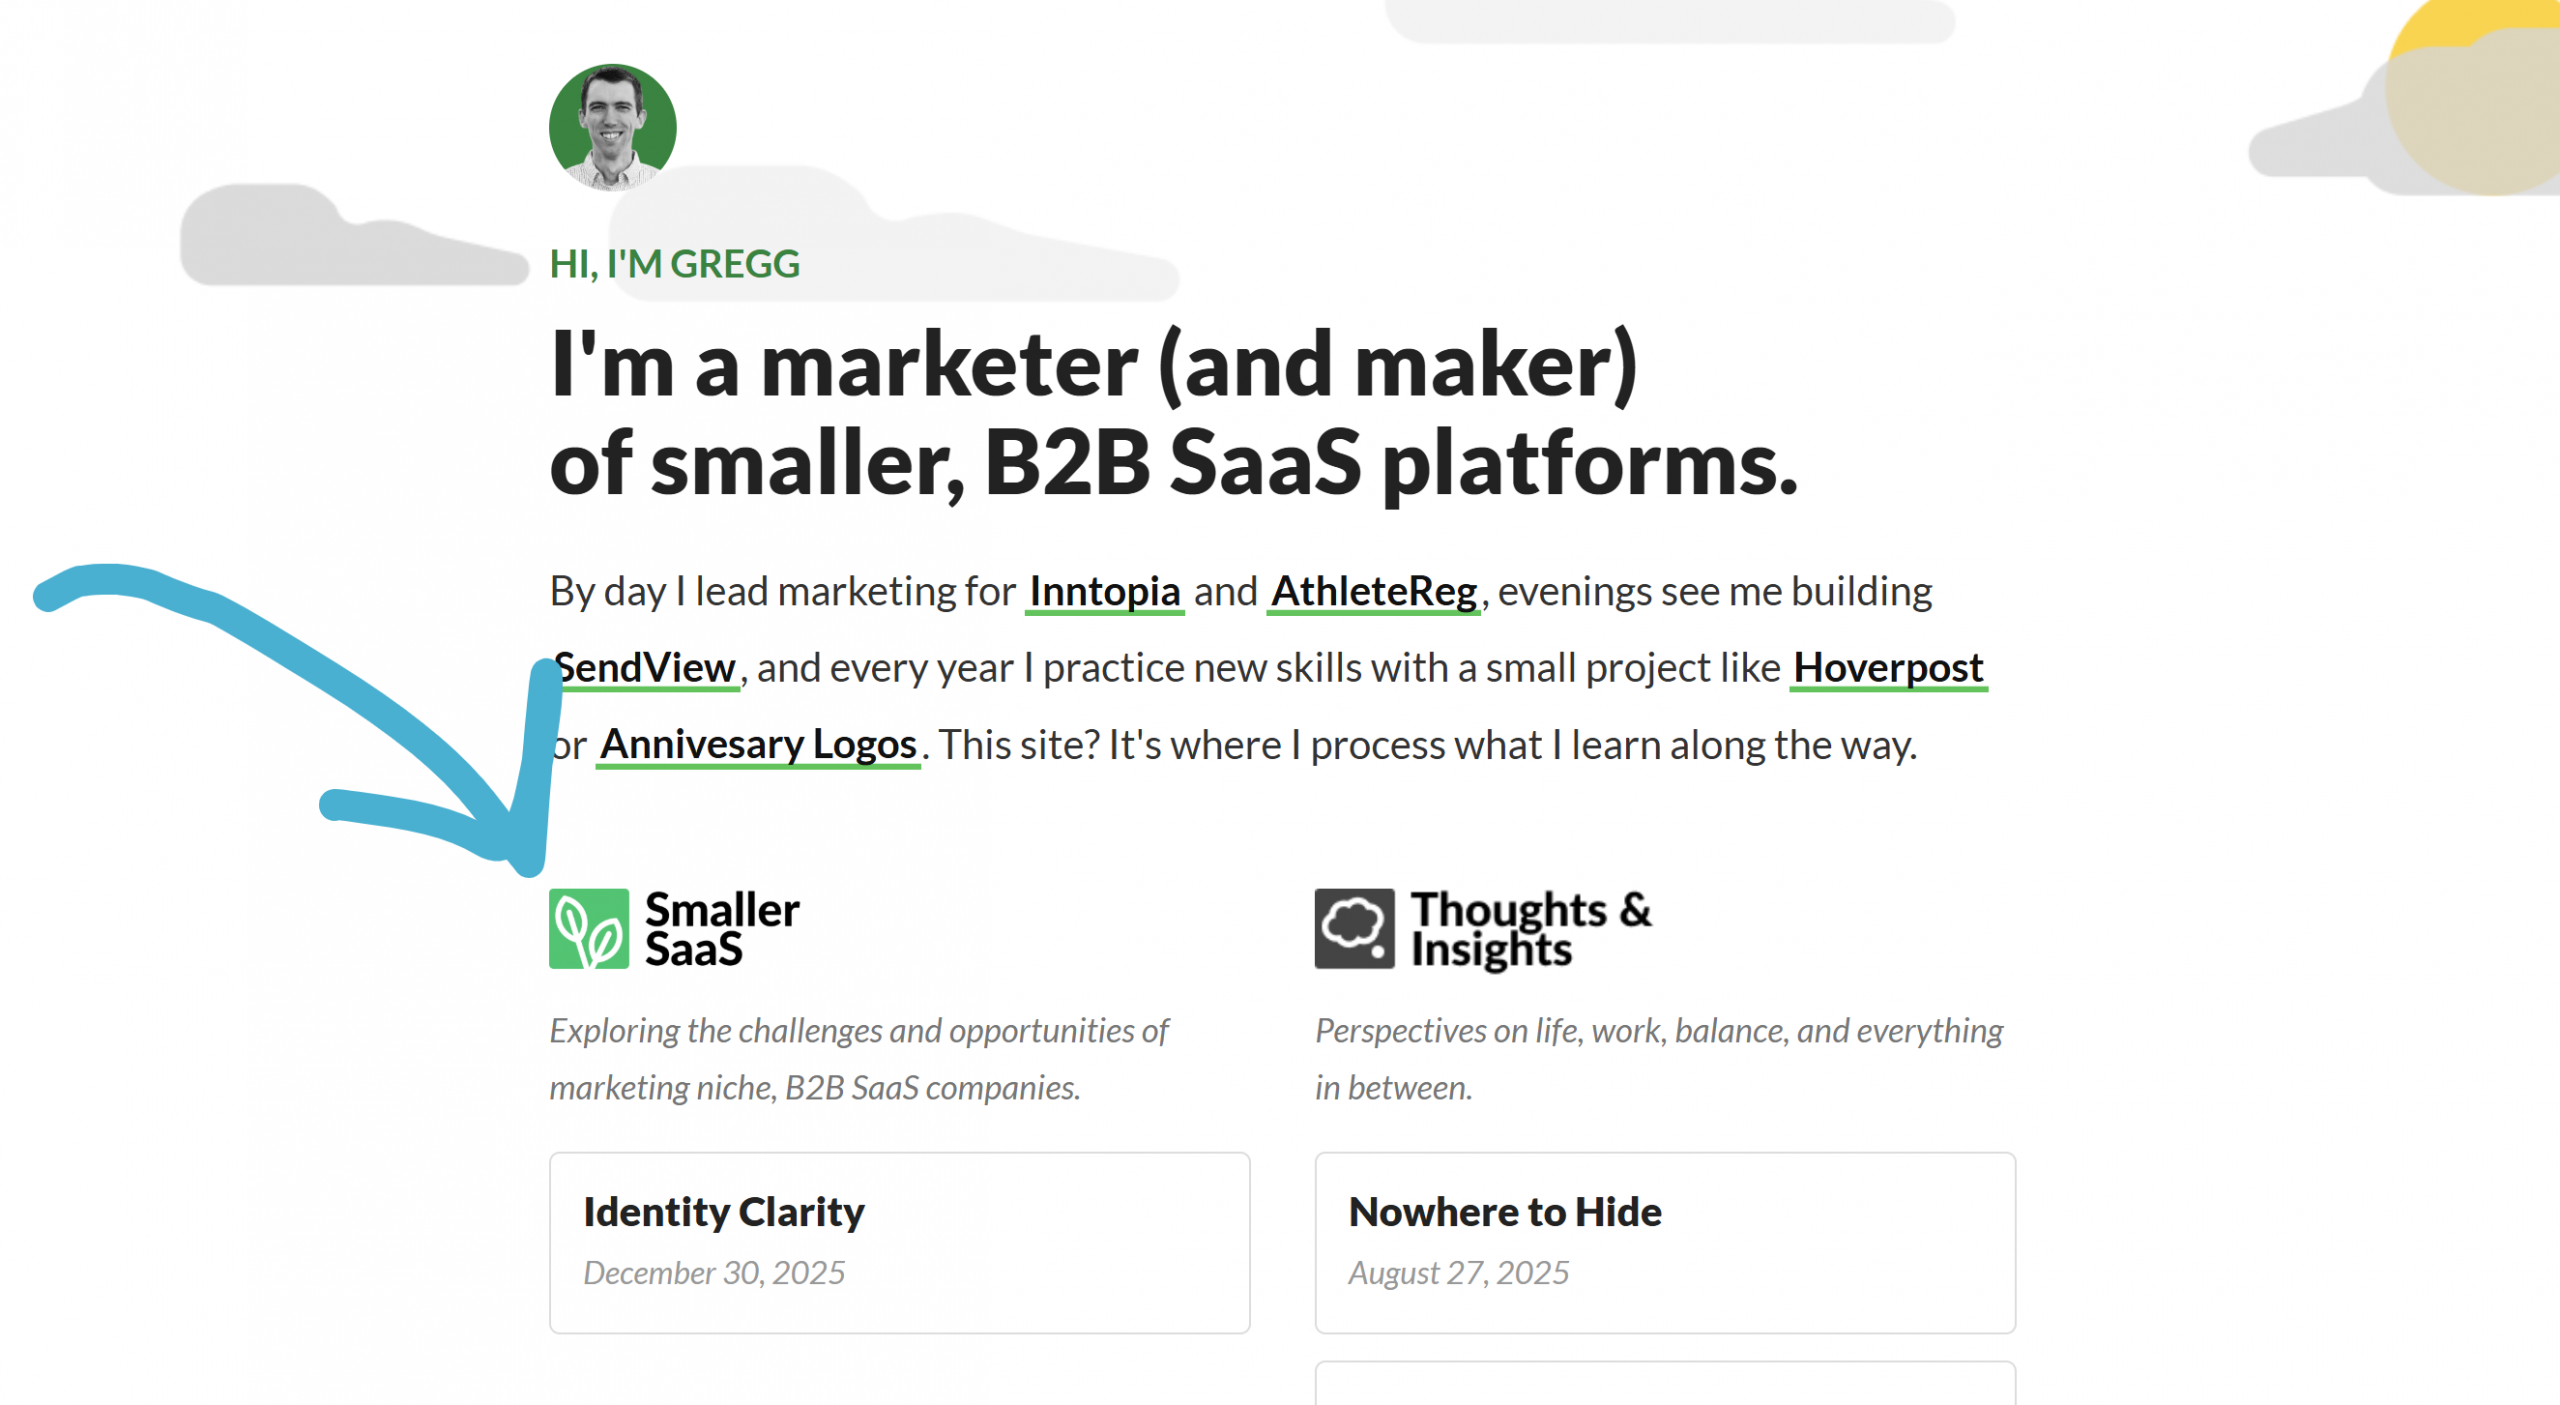
Task: Select Gregg's profile photo
Action: [612, 125]
